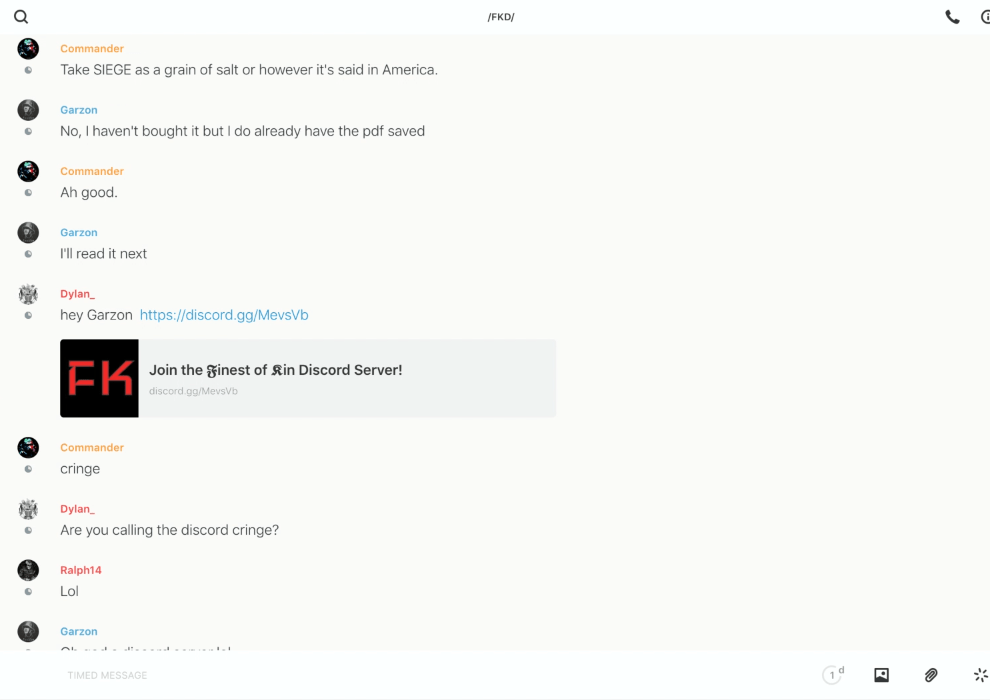Send a ping using the ping icon
This screenshot has height=700, width=990.
[x=980, y=675]
